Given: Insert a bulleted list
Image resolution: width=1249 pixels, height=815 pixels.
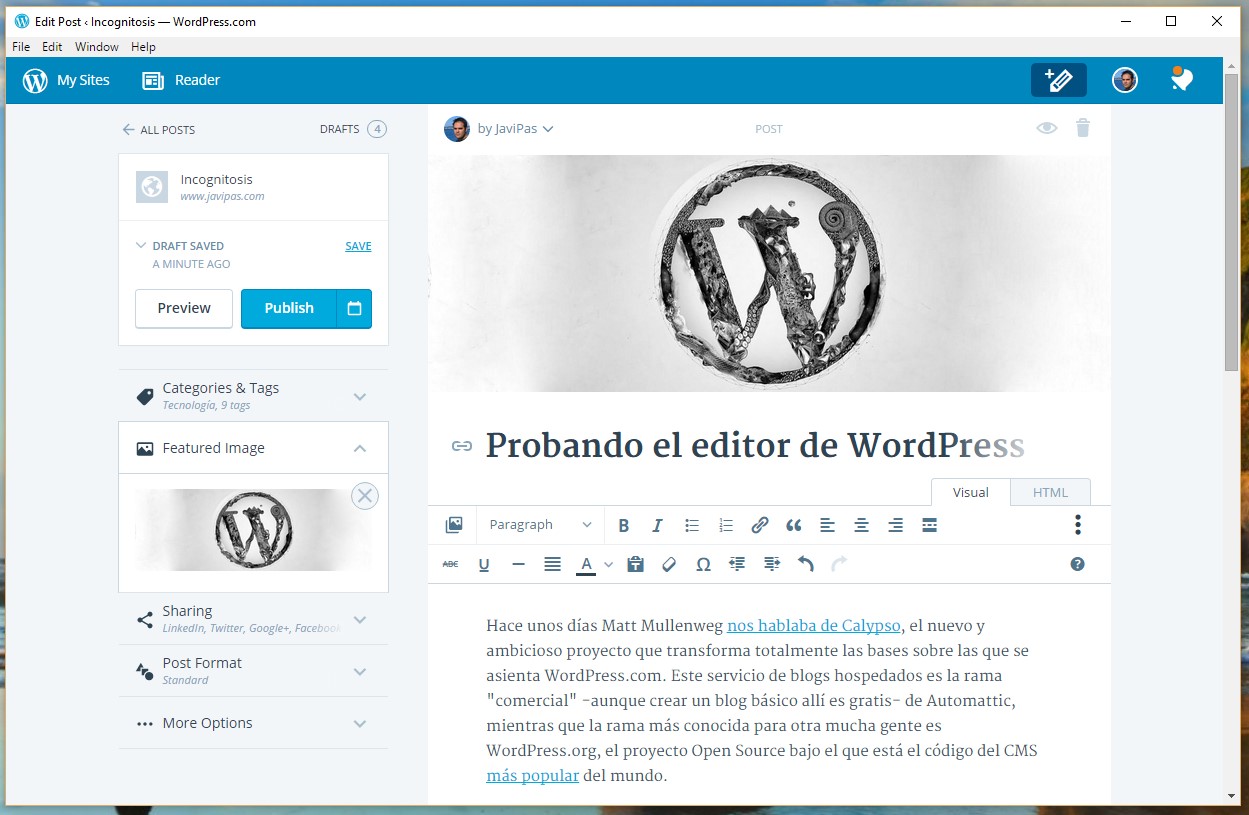Looking at the screenshot, I should [692, 525].
